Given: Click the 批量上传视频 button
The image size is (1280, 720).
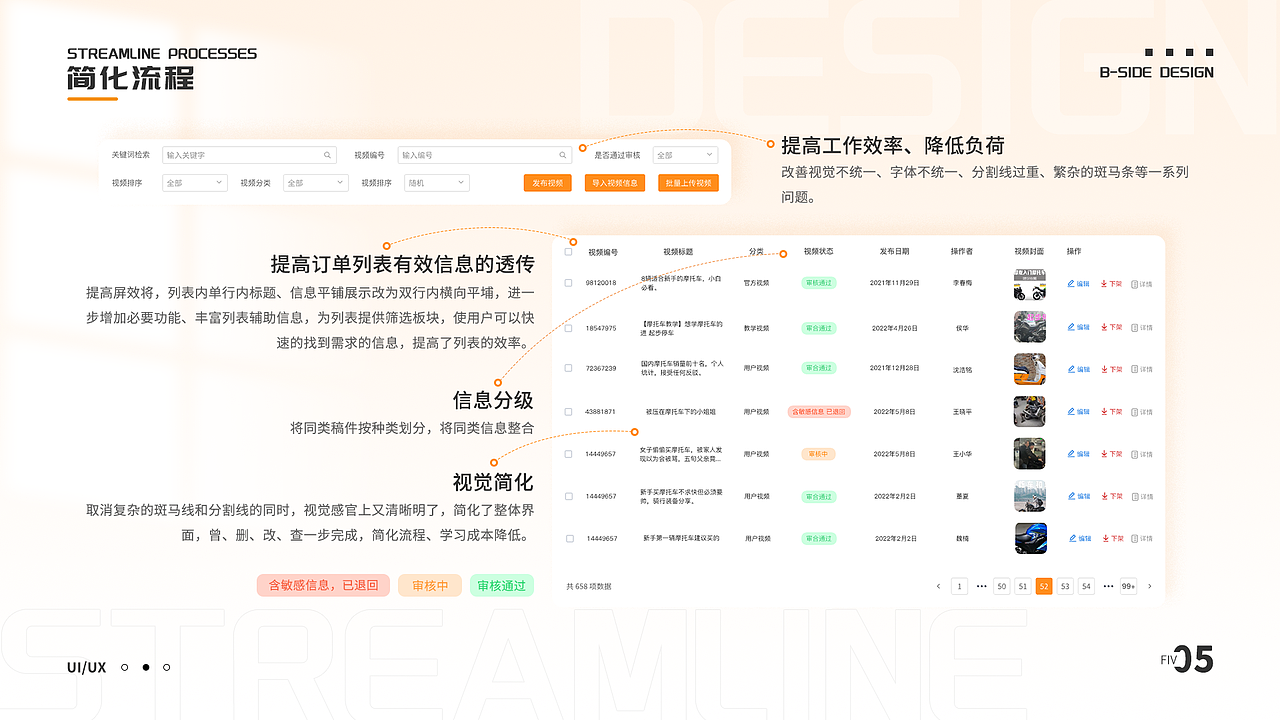Looking at the screenshot, I should 688,183.
